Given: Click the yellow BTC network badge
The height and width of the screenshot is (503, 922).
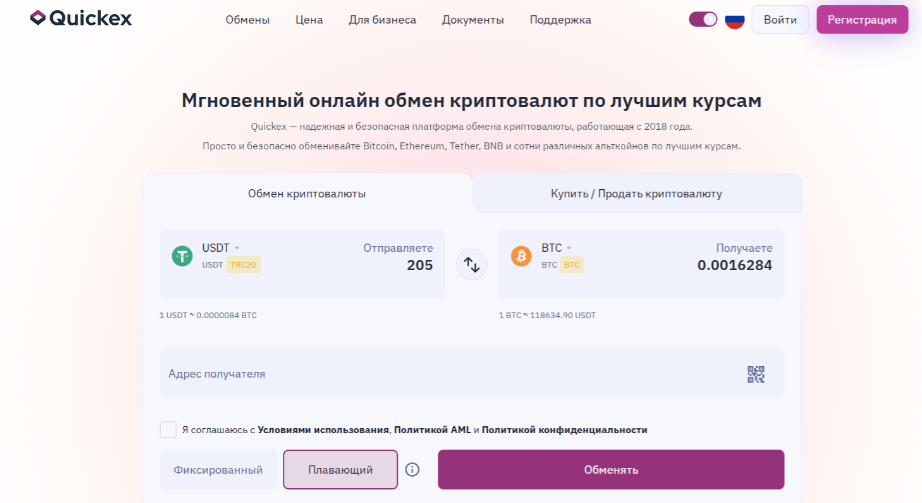Looking at the screenshot, I should [x=572, y=265].
